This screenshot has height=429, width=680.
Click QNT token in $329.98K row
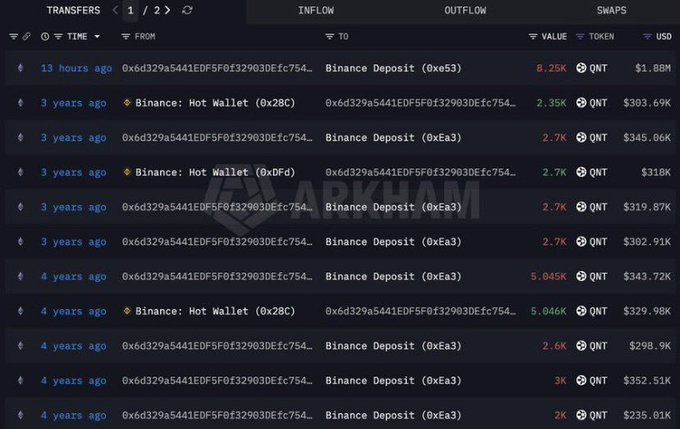[x=592, y=311]
